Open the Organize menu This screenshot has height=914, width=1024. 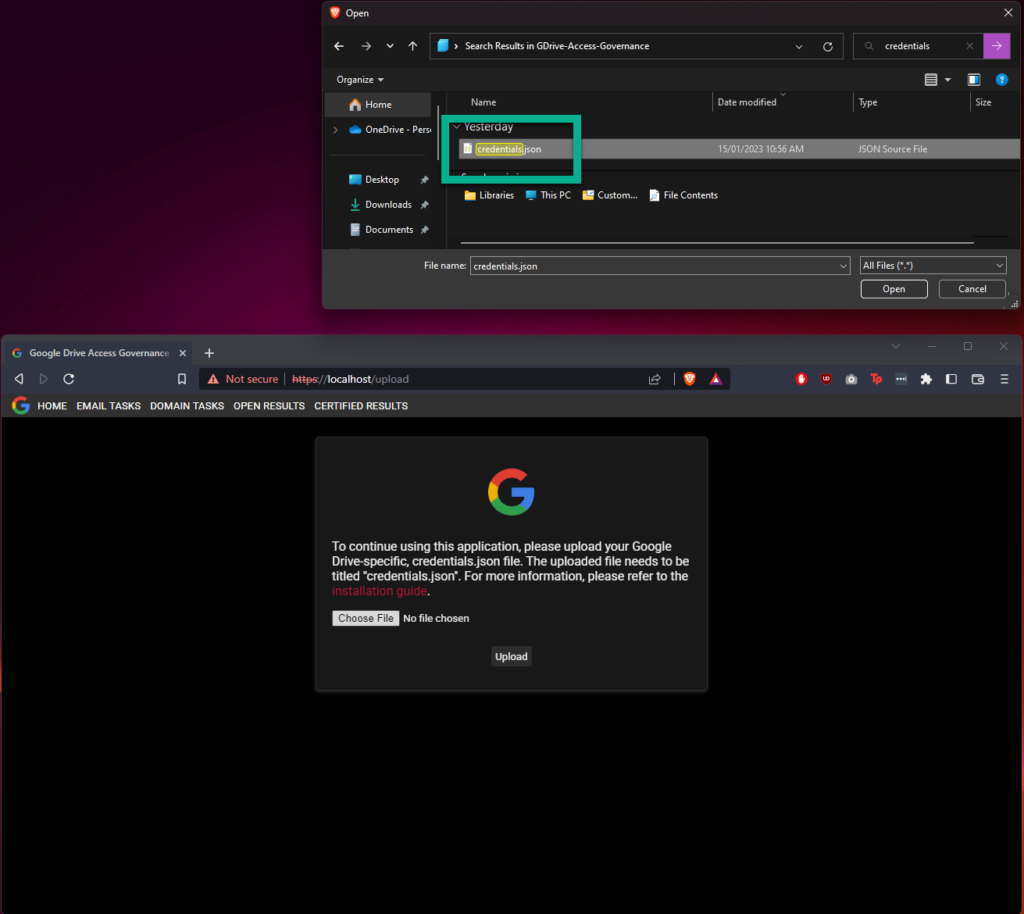point(360,80)
